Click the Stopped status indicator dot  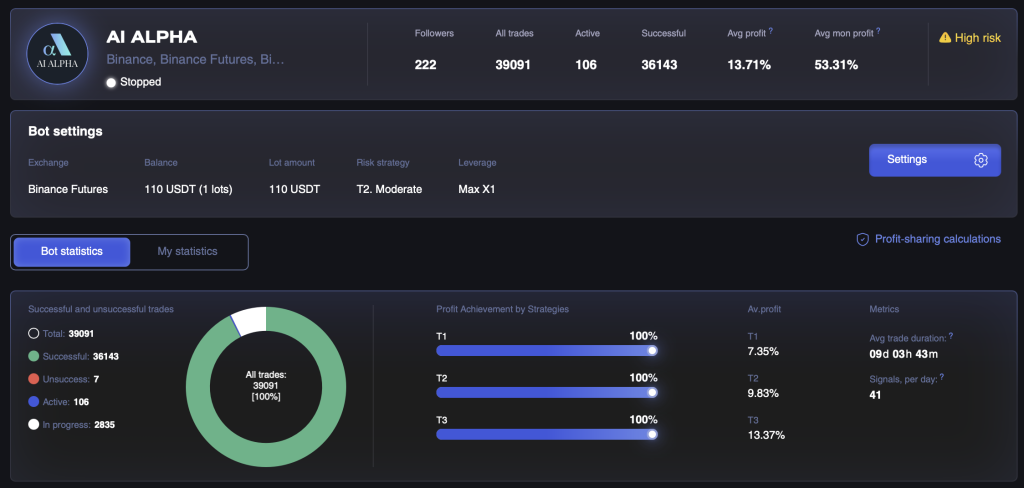click(x=111, y=82)
